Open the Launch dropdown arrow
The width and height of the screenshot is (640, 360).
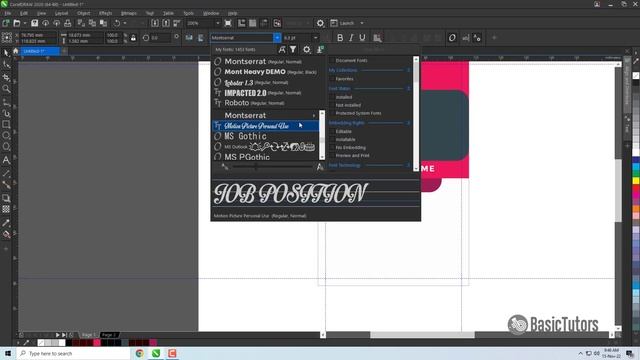[362, 23]
